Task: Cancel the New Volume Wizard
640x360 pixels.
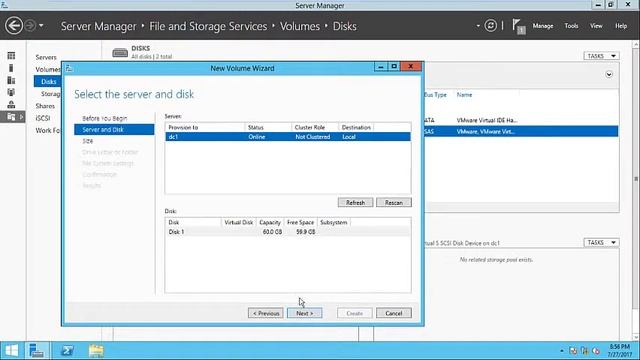Action: pos(393,313)
